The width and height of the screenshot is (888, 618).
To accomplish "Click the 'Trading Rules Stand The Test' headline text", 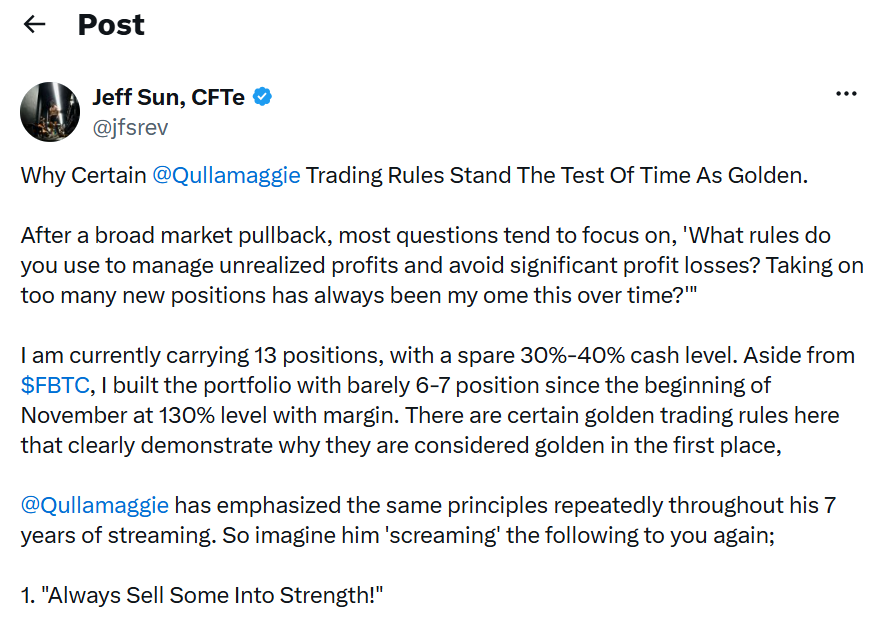I will click(x=455, y=176).
